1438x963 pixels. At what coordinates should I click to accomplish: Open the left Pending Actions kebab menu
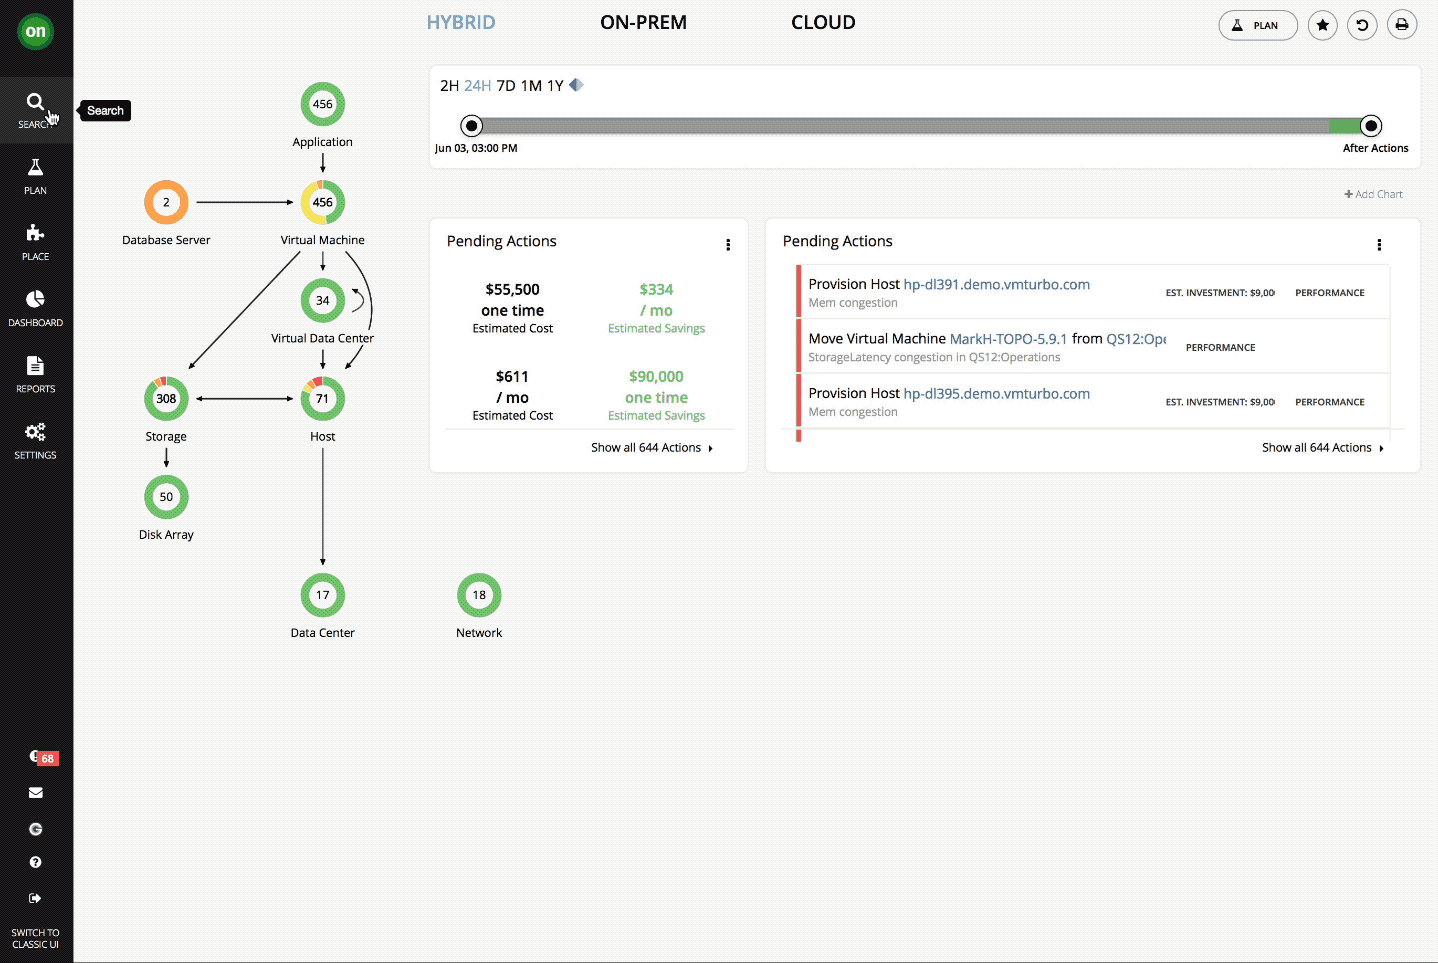[x=728, y=245]
